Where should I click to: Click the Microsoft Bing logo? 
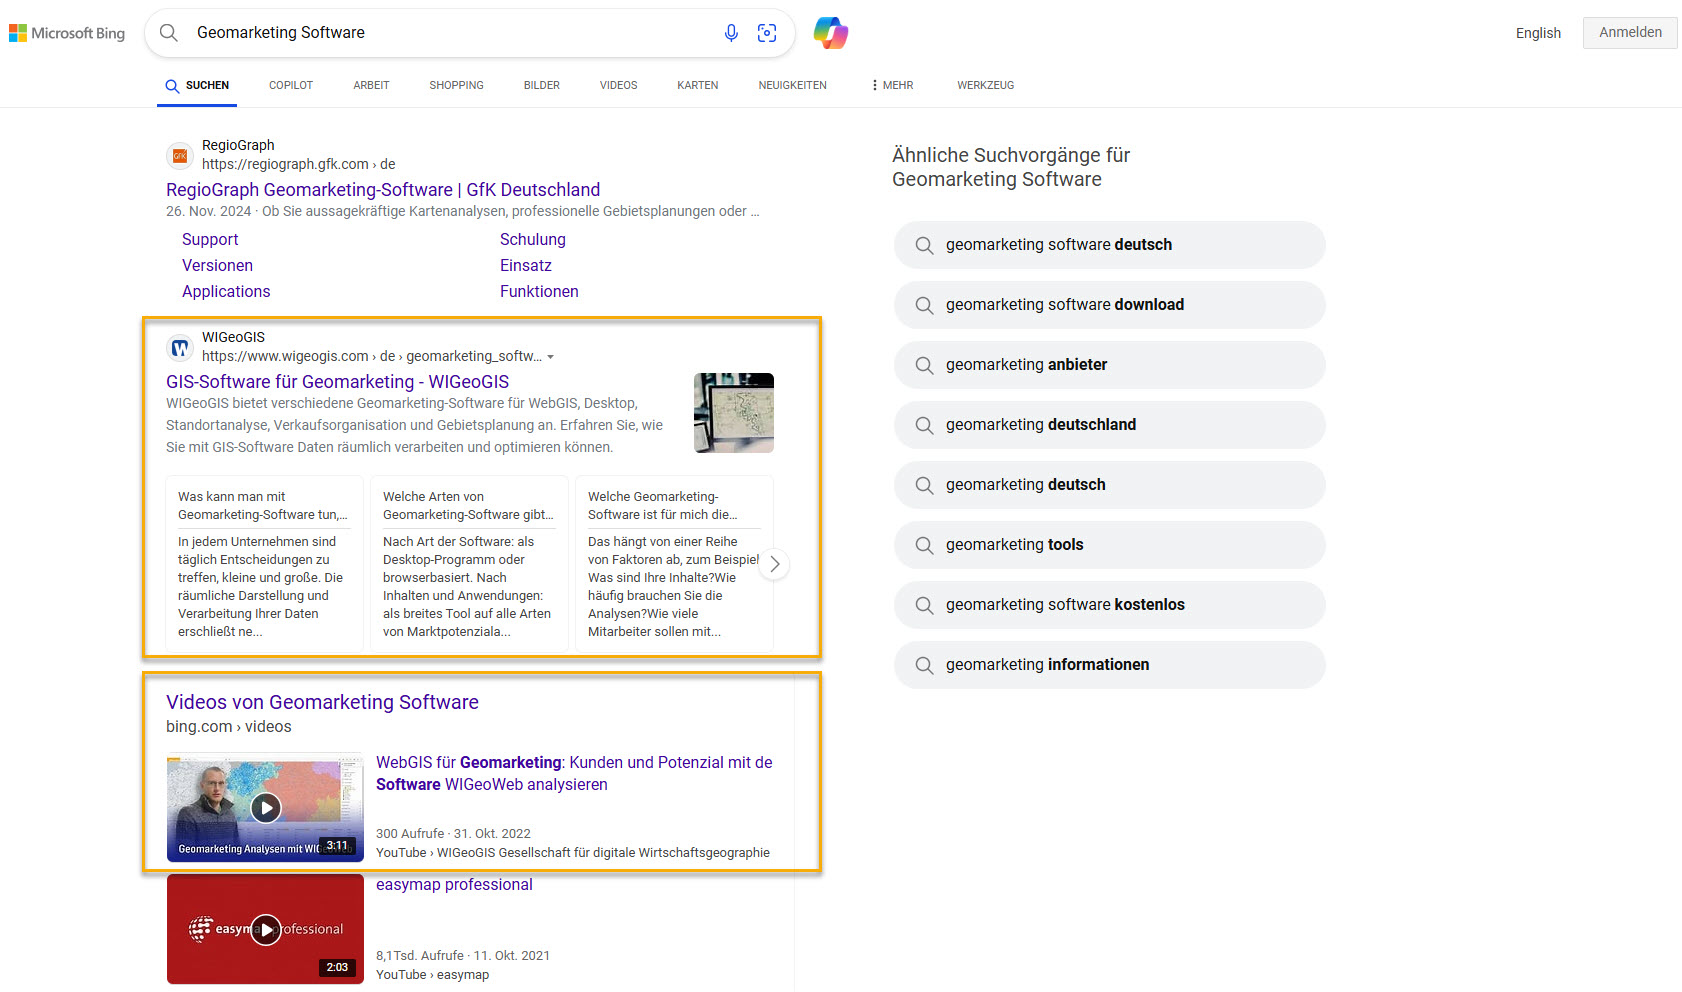(x=67, y=33)
